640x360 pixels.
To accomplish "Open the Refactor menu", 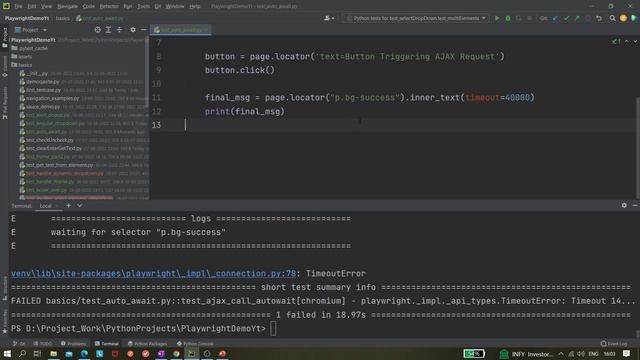I will click(109, 7).
